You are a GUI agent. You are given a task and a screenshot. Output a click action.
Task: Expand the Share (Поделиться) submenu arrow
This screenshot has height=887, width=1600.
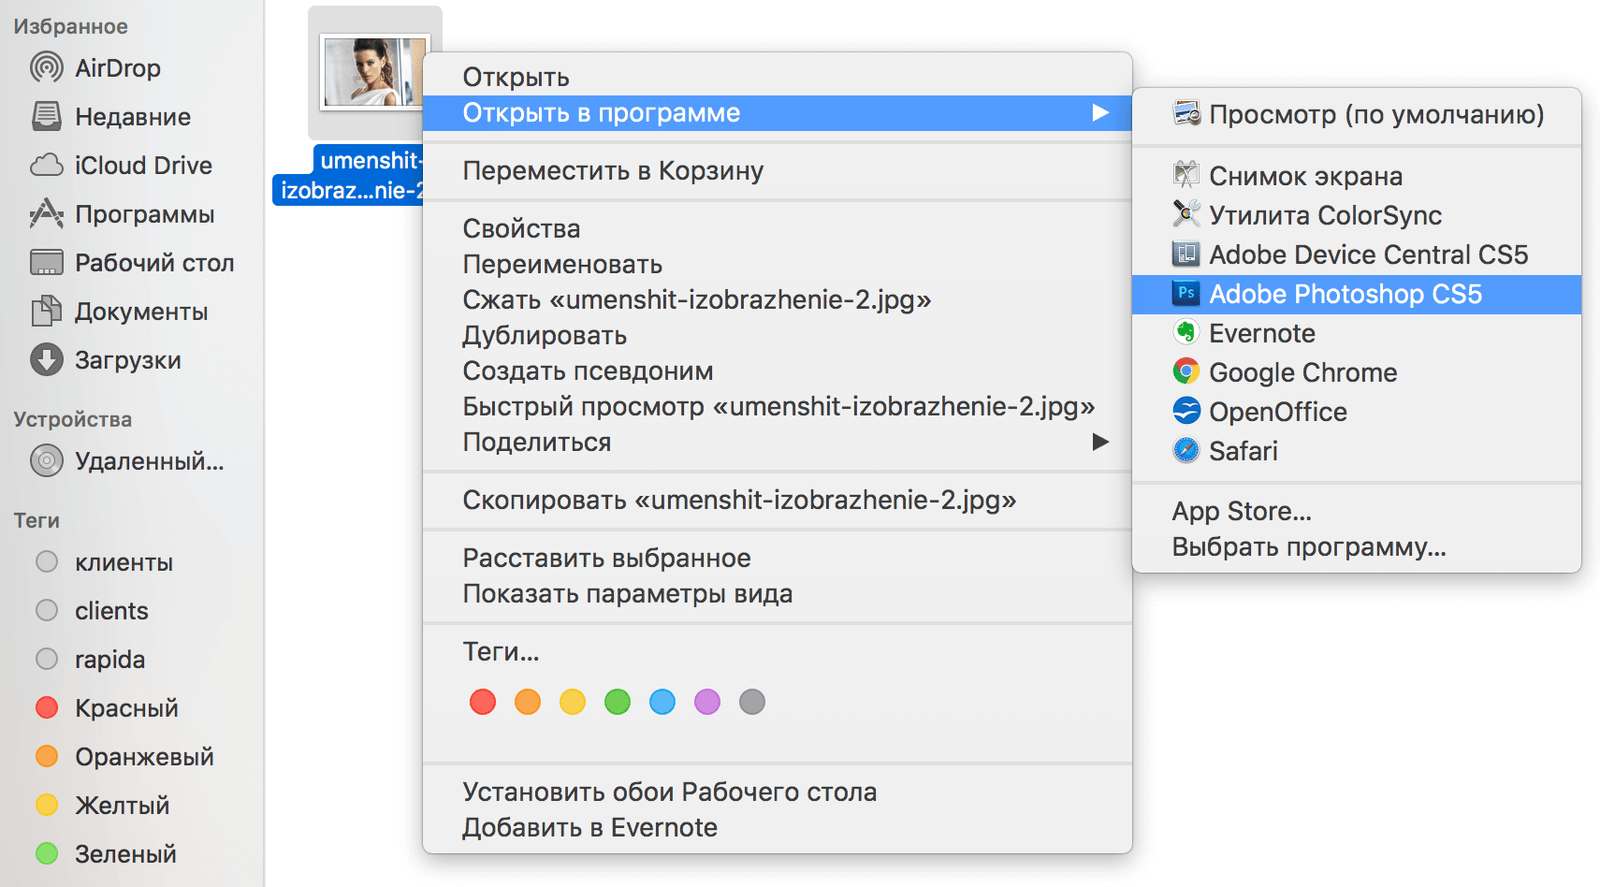click(1100, 442)
